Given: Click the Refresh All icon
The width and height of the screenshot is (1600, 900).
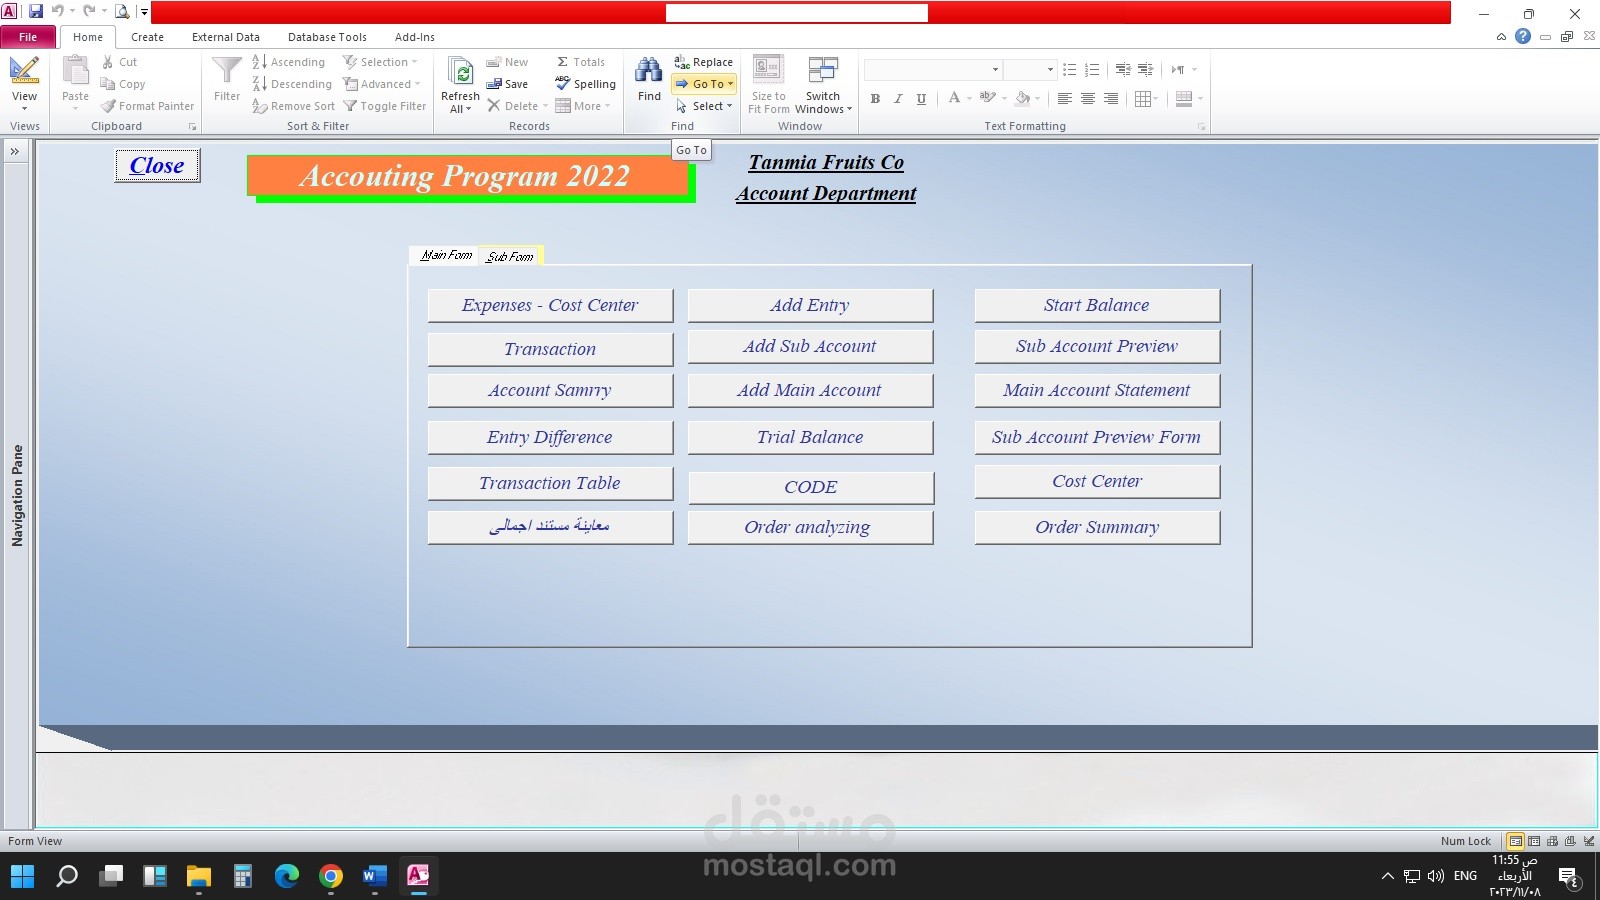Looking at the screenshot, I should (461, 72).
